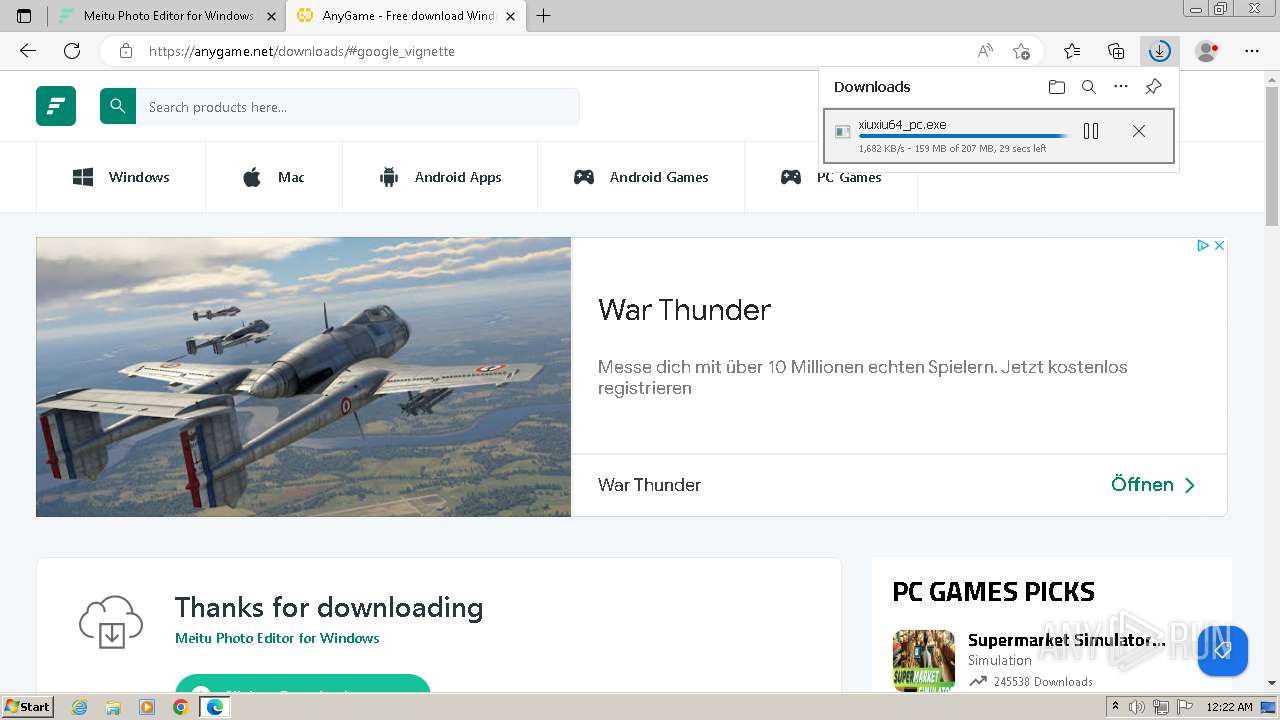
Task: Toggle Downloads toolbar button
Action: (1160, 51)
